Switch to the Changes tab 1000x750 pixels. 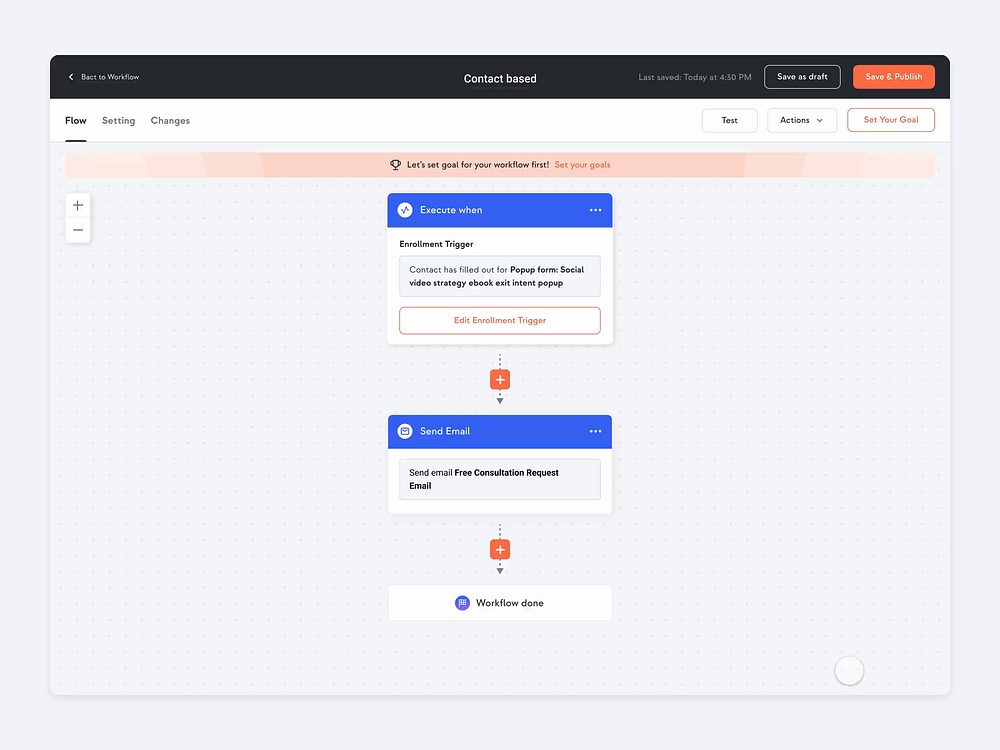click(170, 120)
